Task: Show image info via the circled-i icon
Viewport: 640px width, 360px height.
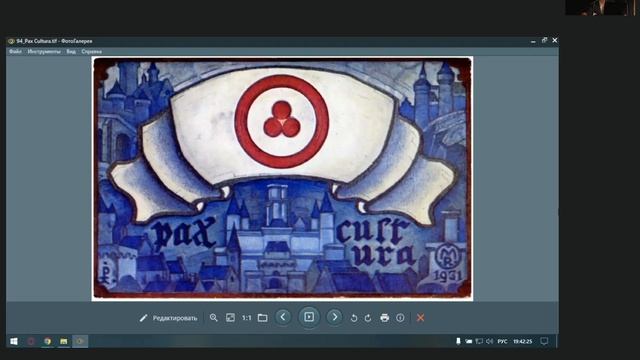Action: [400, 318]
